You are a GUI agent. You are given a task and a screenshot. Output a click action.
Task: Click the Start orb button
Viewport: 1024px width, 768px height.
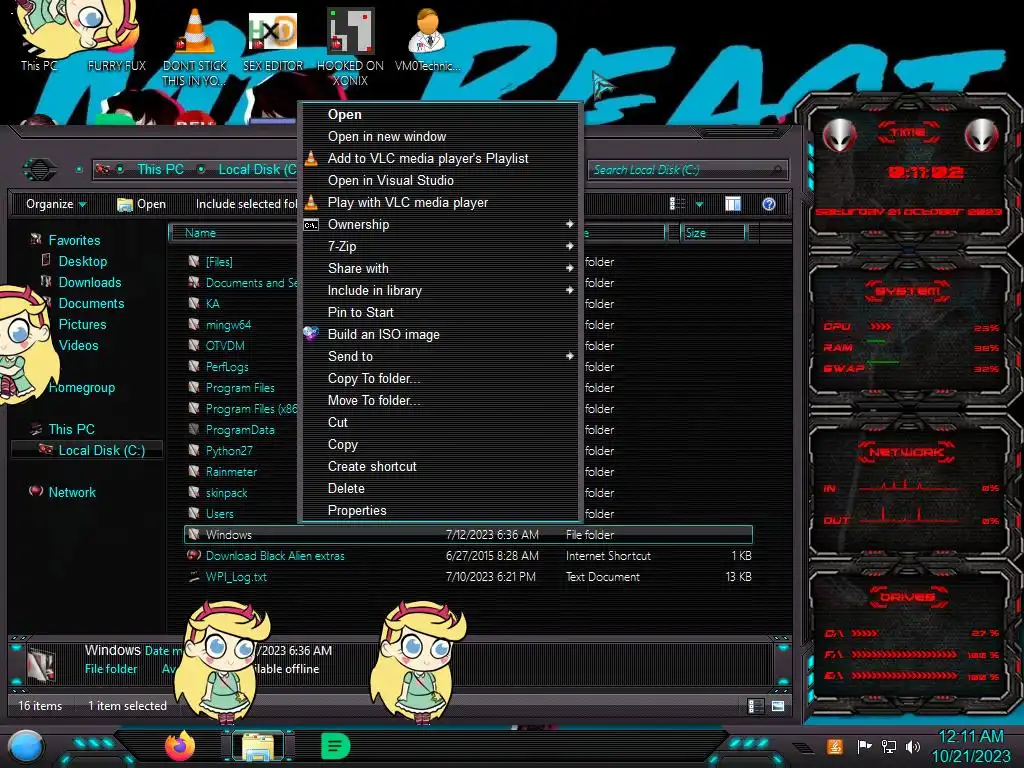click(26, 747)
